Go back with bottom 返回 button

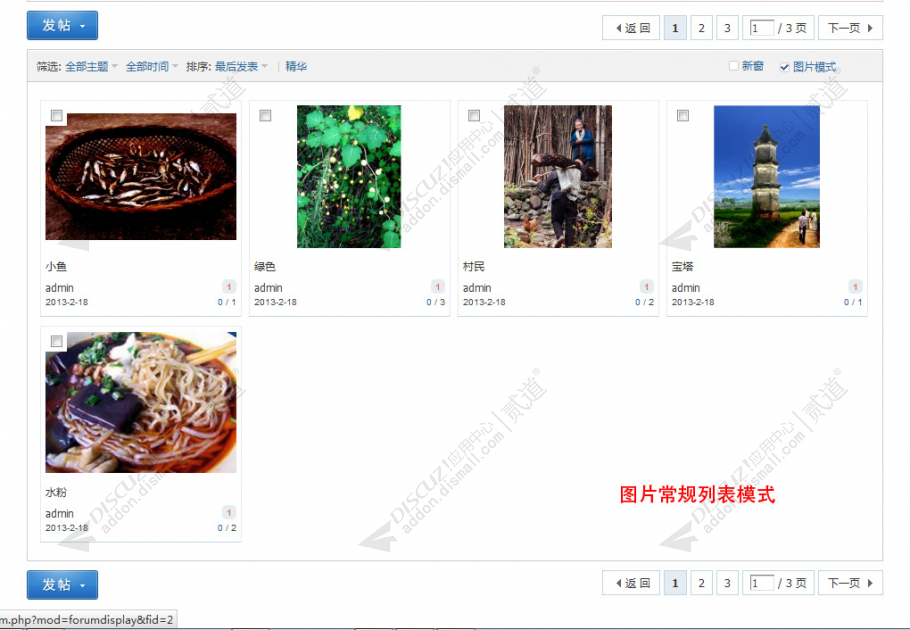point(631,583)
